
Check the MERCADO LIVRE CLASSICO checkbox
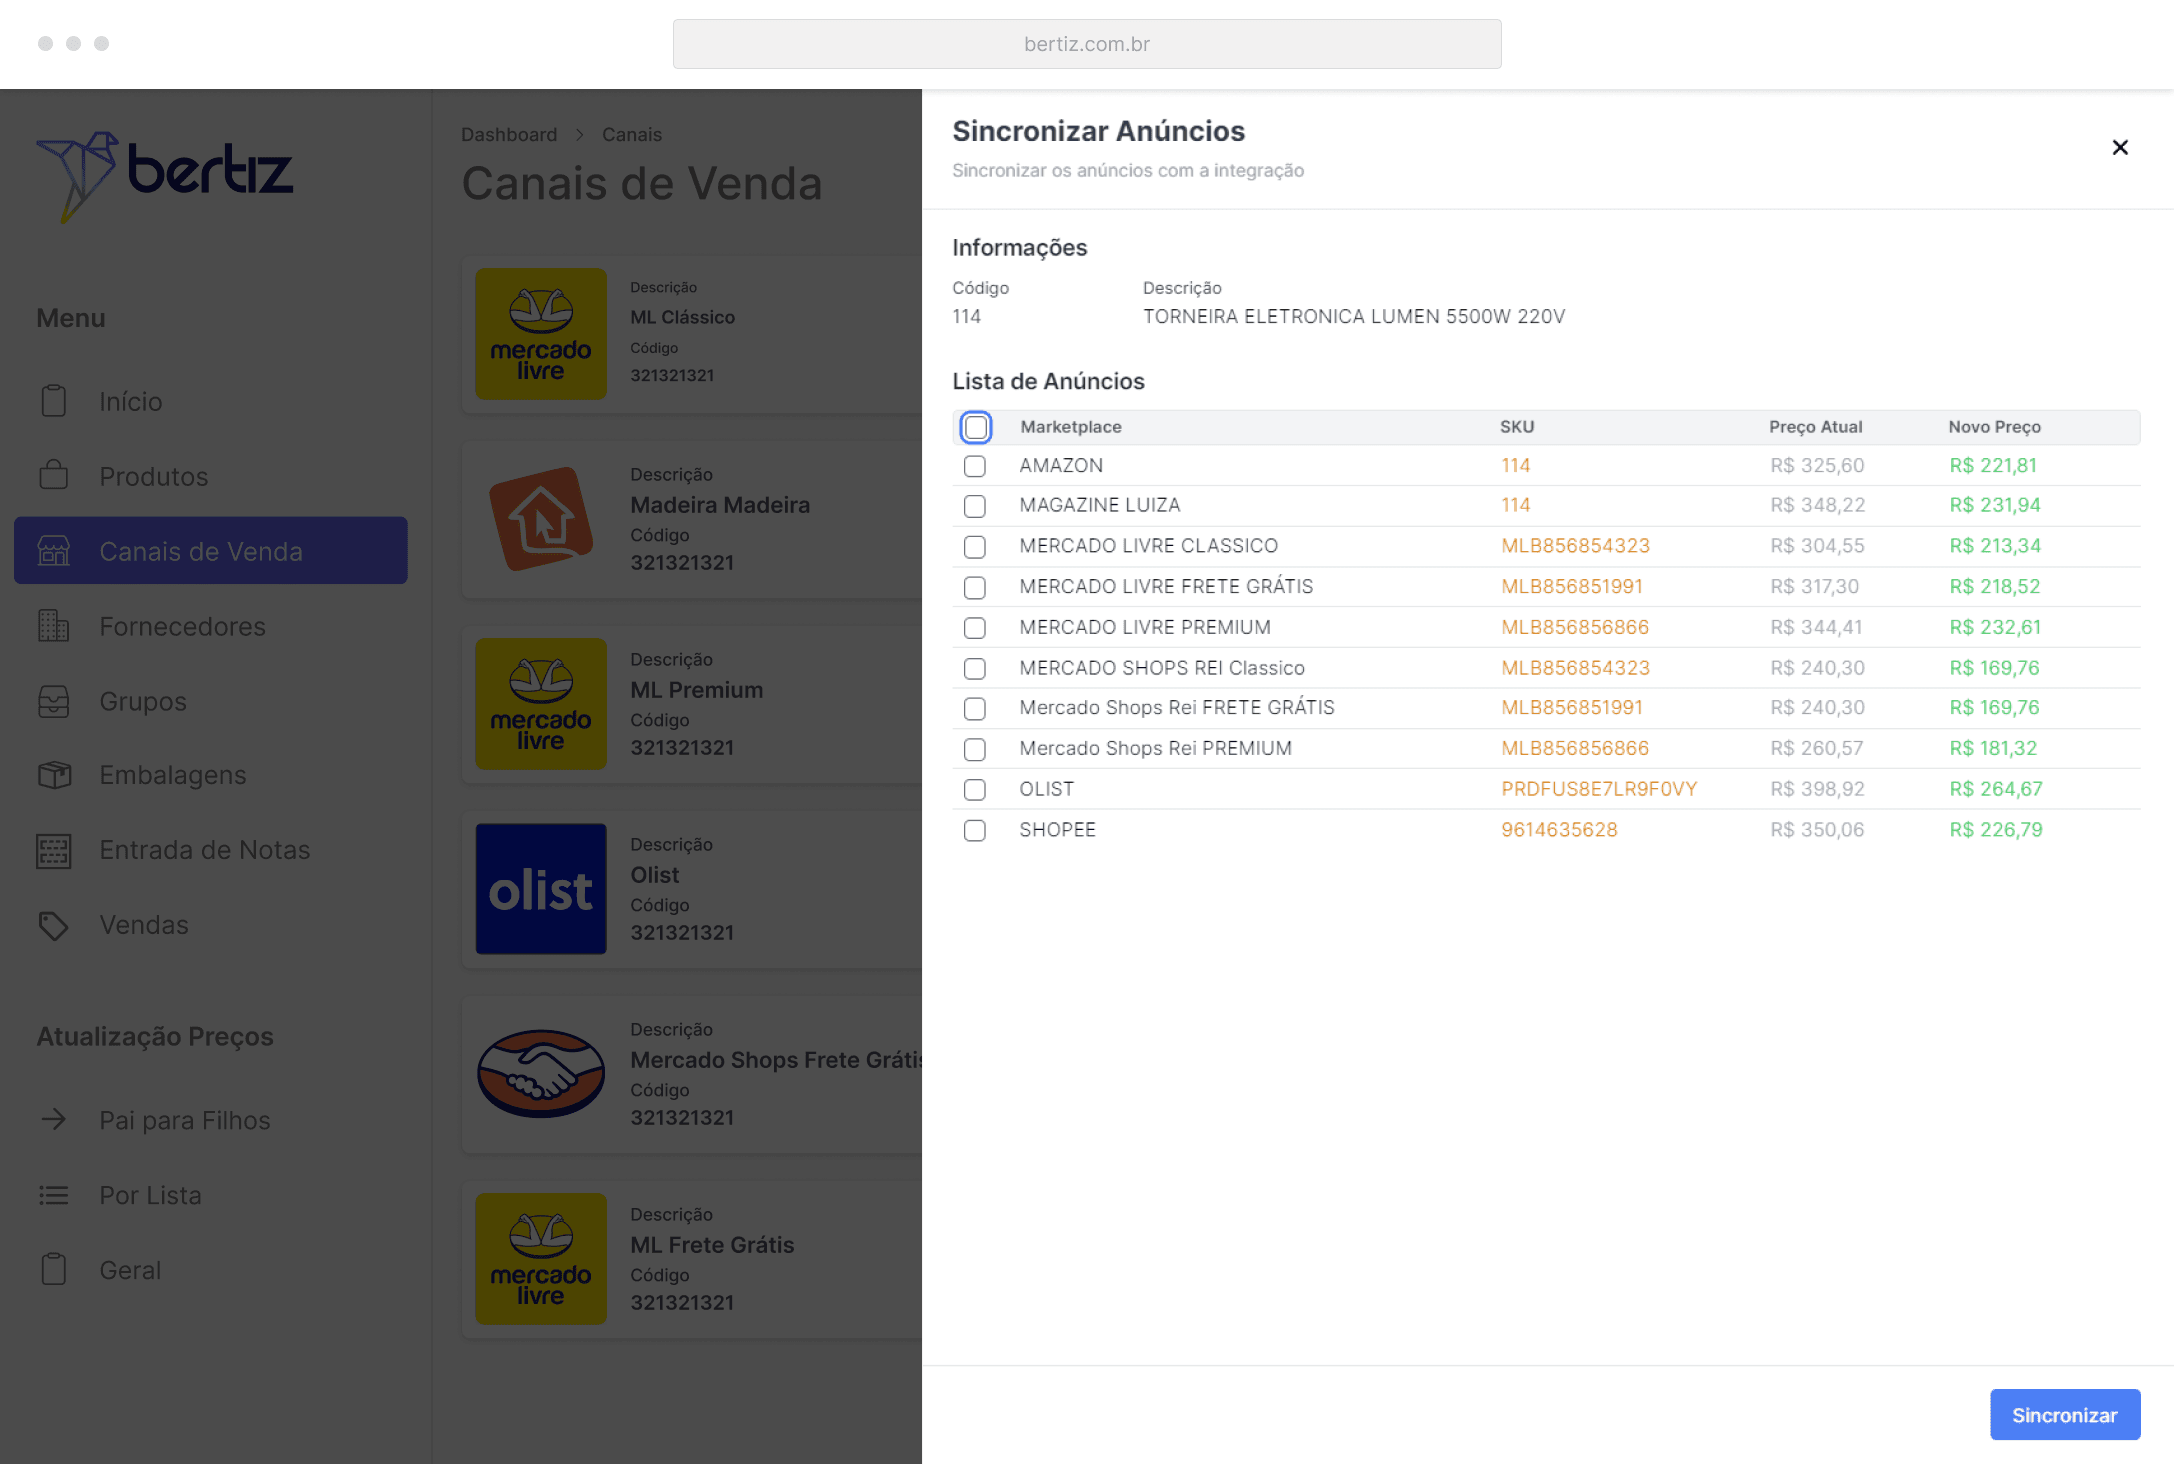pos(975,547)
